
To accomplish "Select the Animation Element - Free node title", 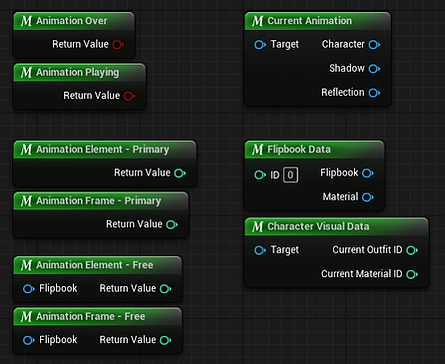I will (95, 265).
